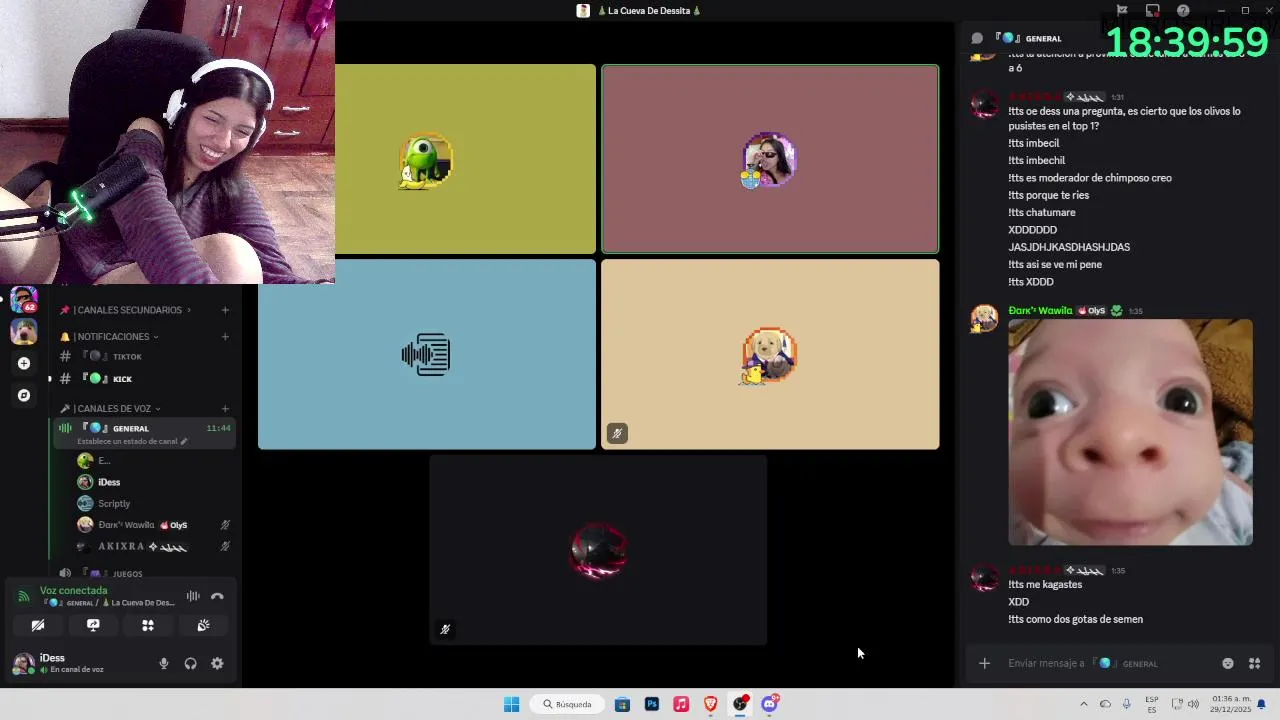Share your screen button
Image resolution: width=1280 pixels, height=720 pixels.
point(93,625)
